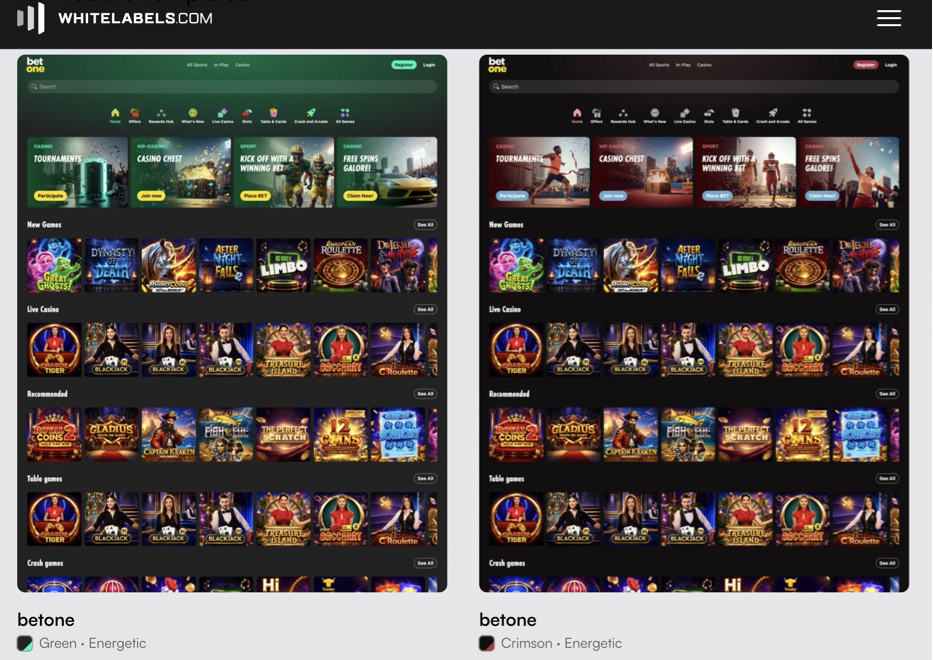Open Gladius game in Green Recommended row
This screenshot has width=933, height=660.
pos(111,434)
